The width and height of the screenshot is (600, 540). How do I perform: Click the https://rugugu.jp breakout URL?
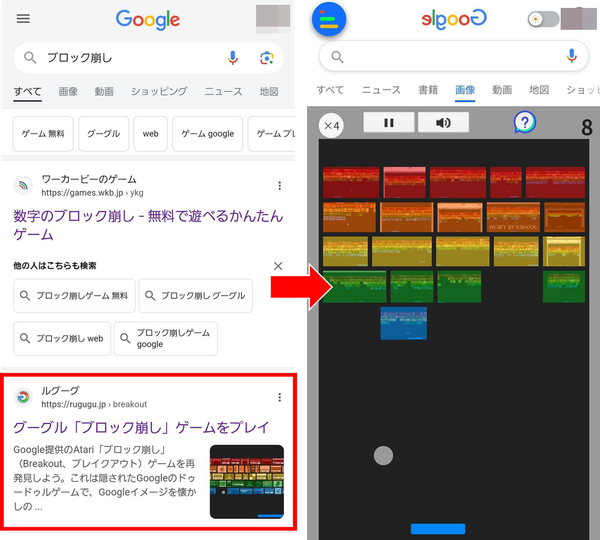click(94, 405)
